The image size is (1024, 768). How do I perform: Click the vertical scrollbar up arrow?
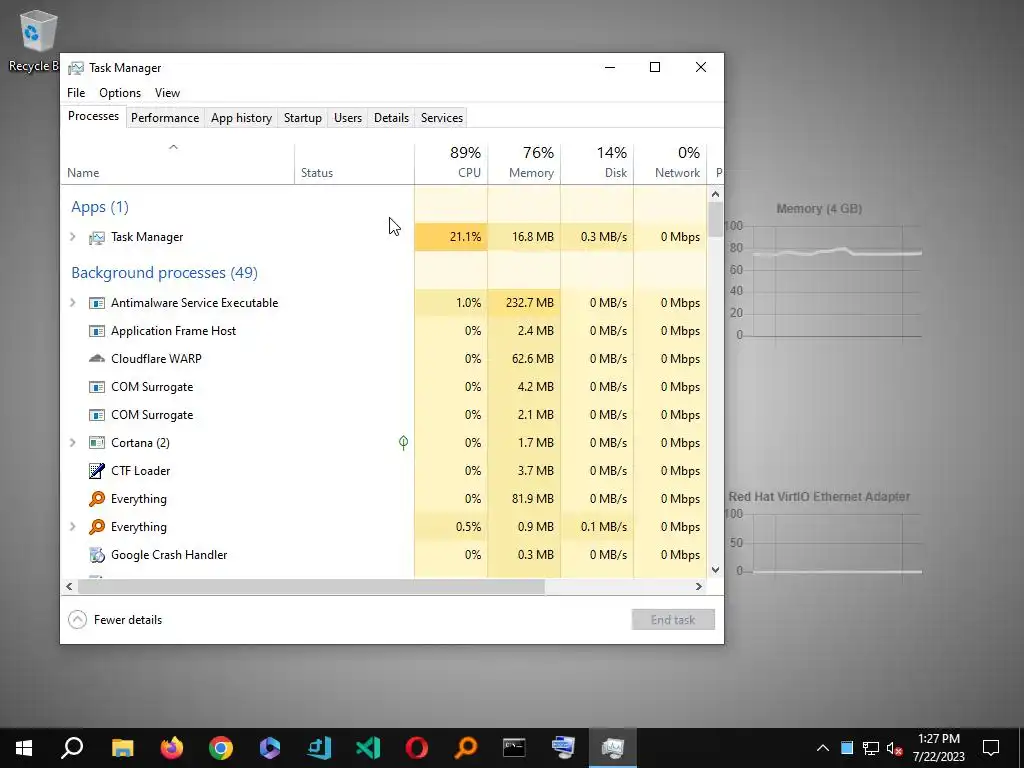pyautogui.click(x=715, y=194)
